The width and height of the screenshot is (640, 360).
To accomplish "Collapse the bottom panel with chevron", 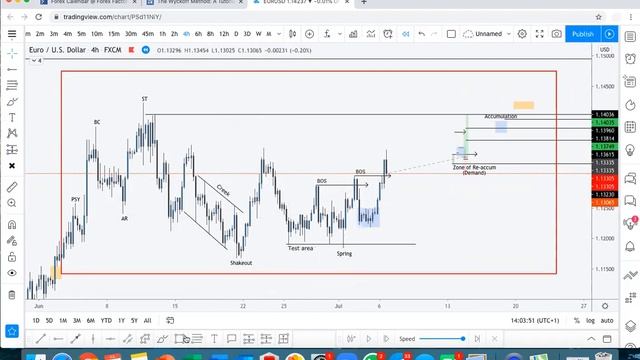I will click(591, 339).
